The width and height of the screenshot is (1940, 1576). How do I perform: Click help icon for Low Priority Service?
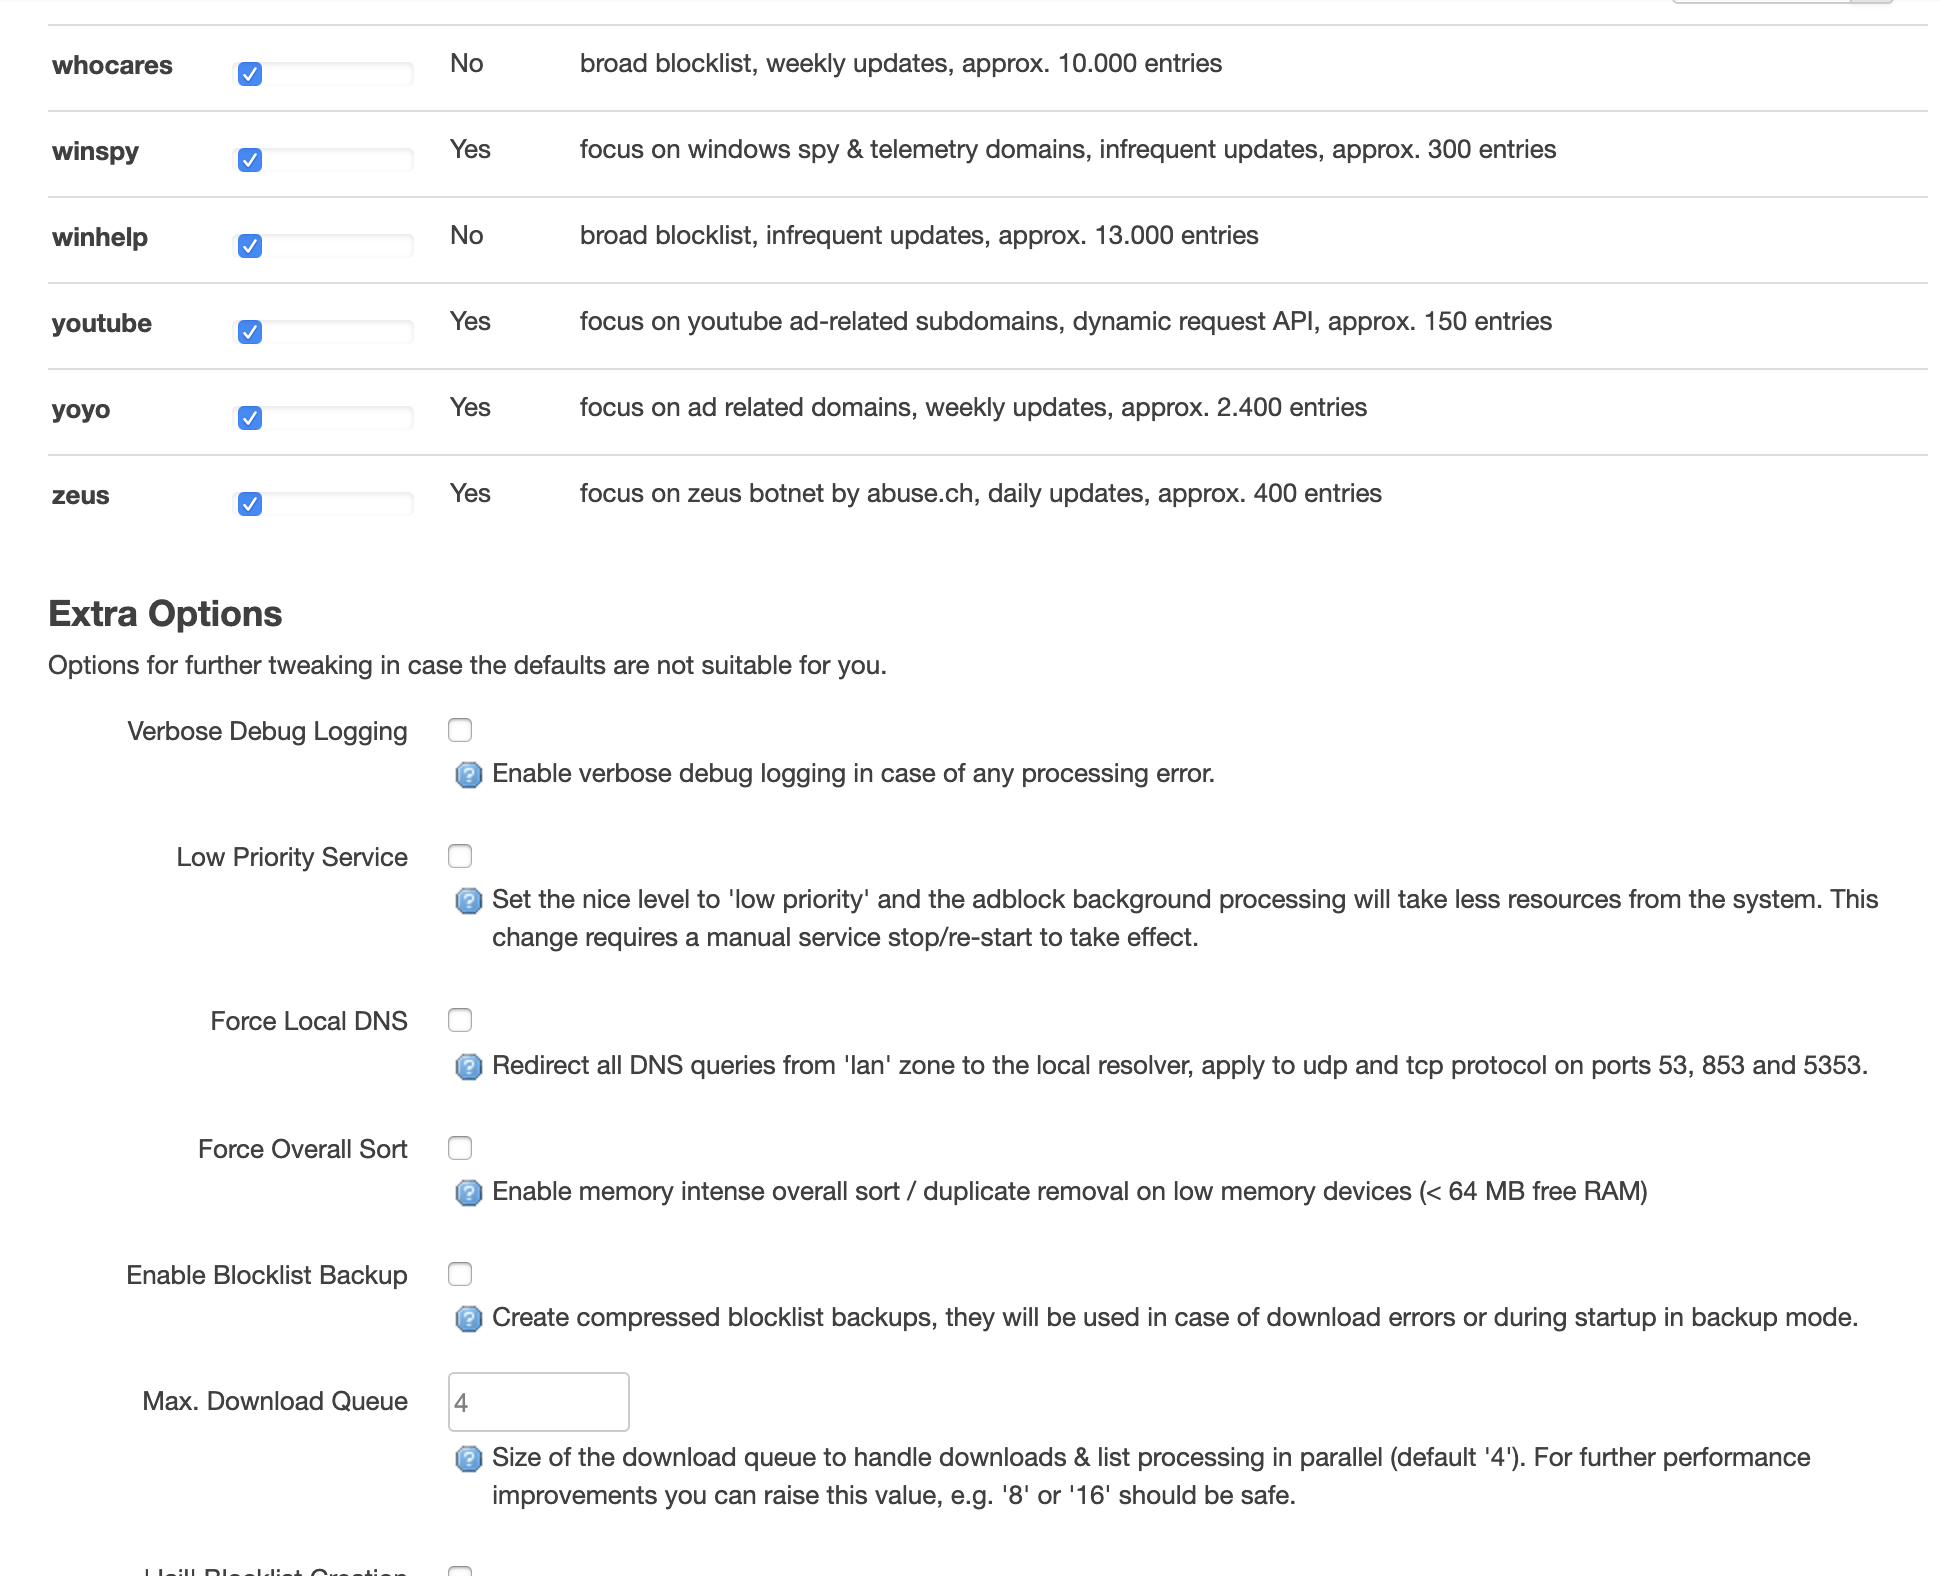pyautogui.click(x=468, y=901)
